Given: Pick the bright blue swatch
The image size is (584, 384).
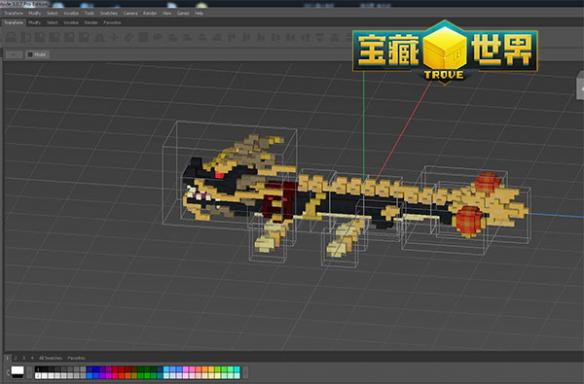Looking at the screenshot, I should pos(90,375).
